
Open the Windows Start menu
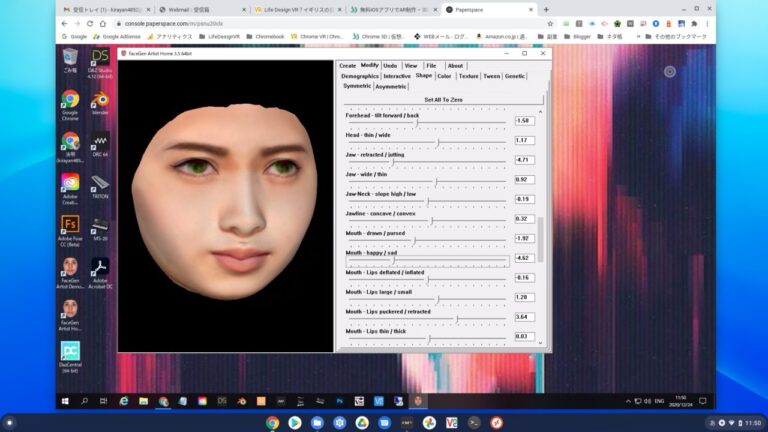coord(65,401)
